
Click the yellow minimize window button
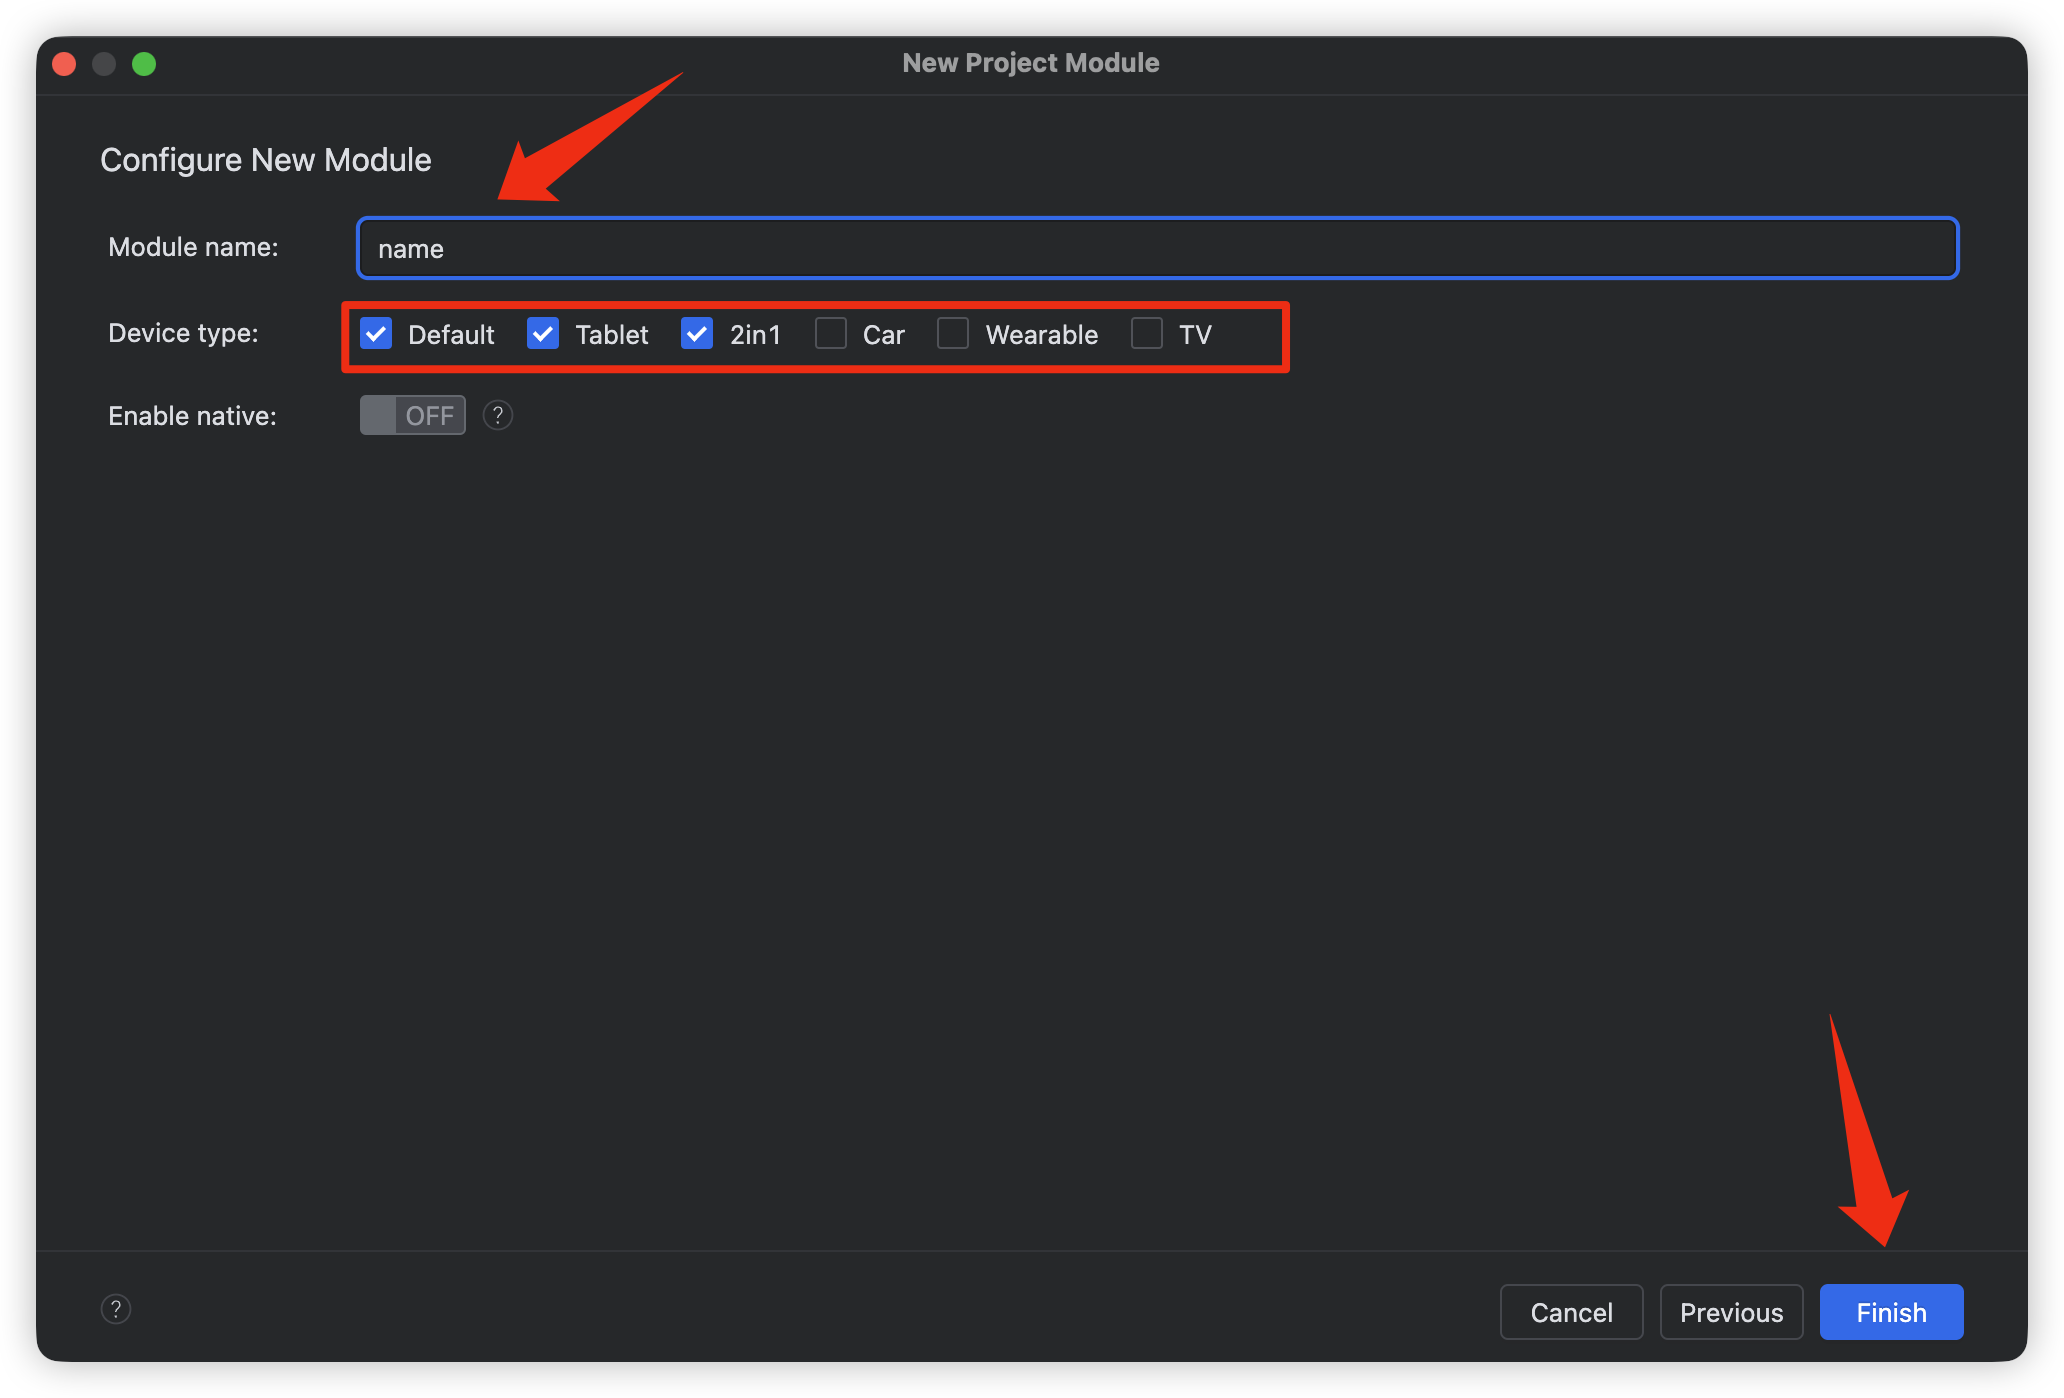[104, 64]
